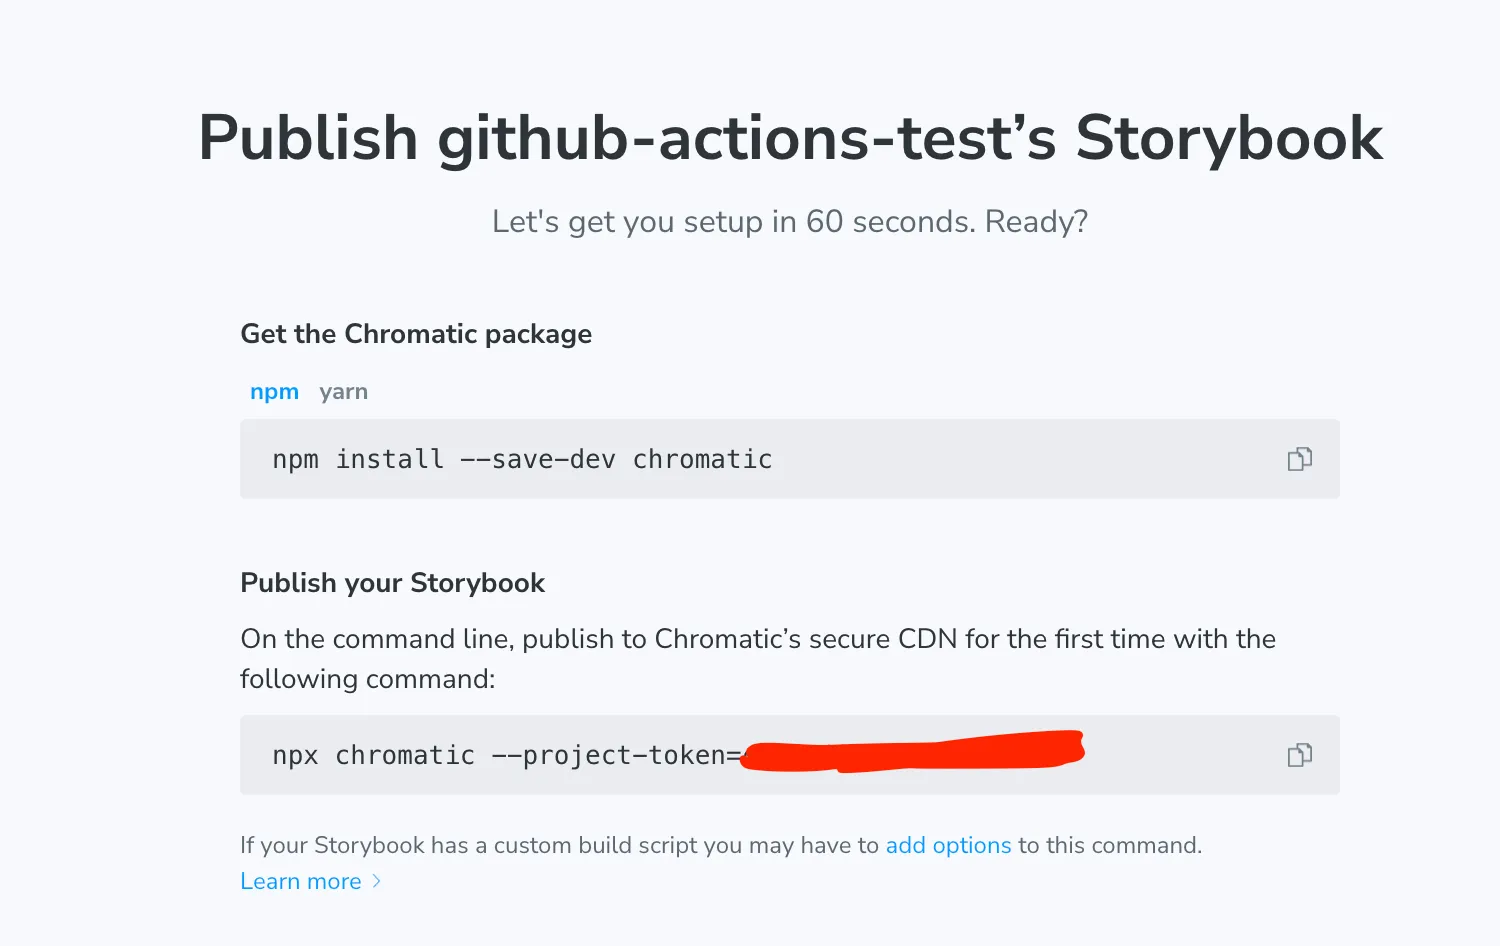Click the --project-token= flag text
Viewport: 1500px width, 946px height.
[x=617, y=756]
